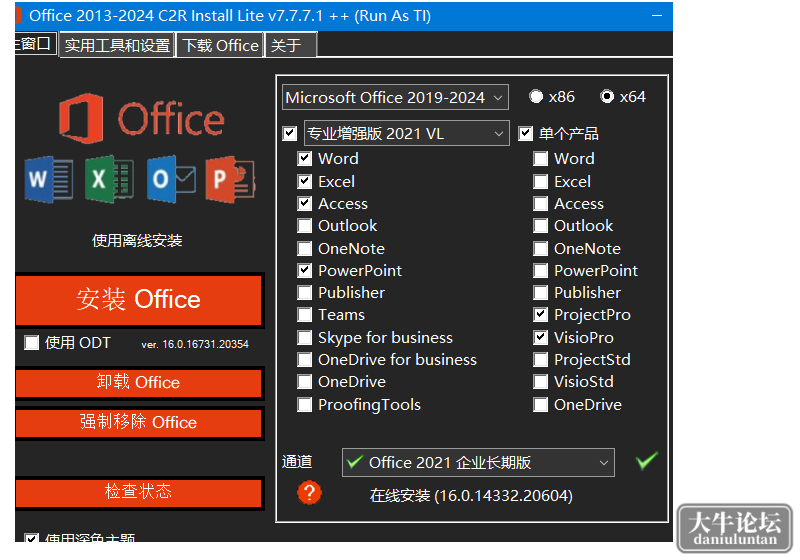Check Outlook under single products
Screen dimensions: 800x560
point(540,226)
